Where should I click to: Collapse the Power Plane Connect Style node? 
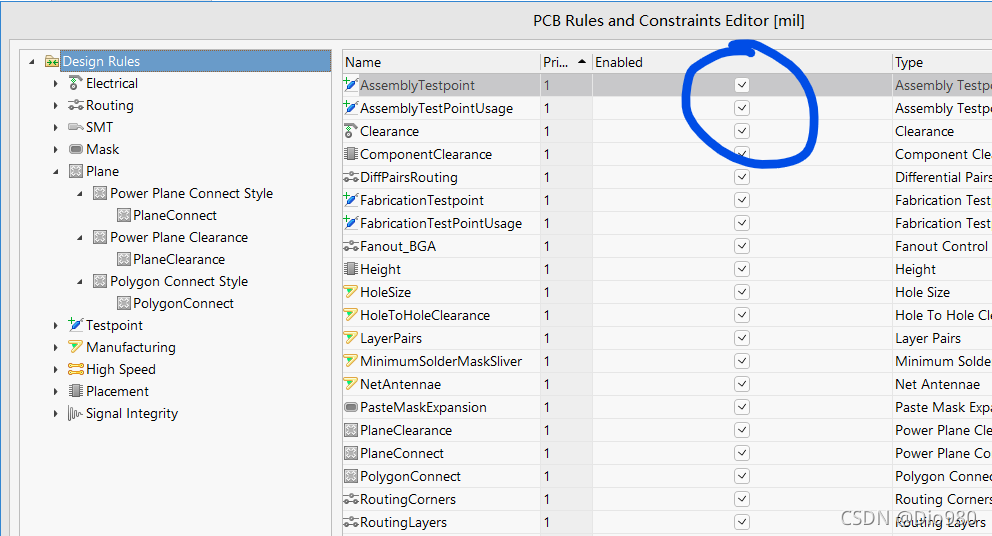coord(80,194)
